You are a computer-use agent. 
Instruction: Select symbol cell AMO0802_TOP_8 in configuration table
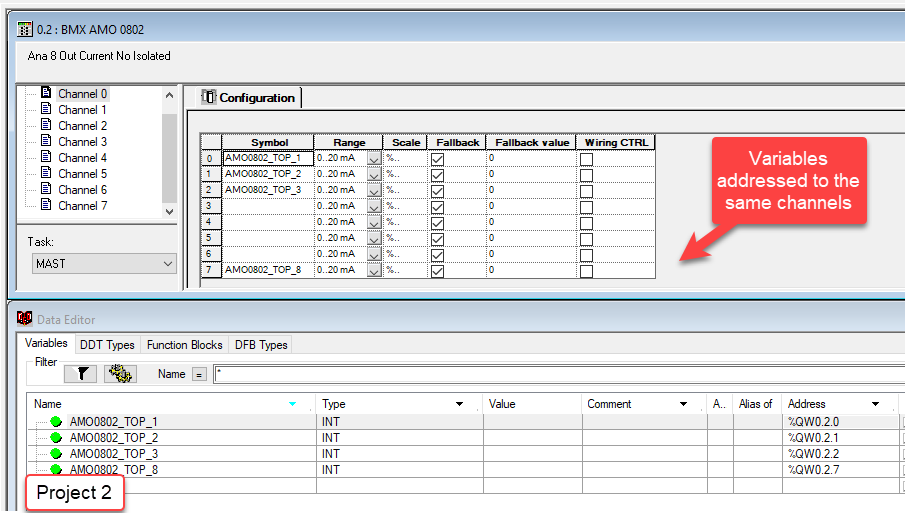click(268, 270)
